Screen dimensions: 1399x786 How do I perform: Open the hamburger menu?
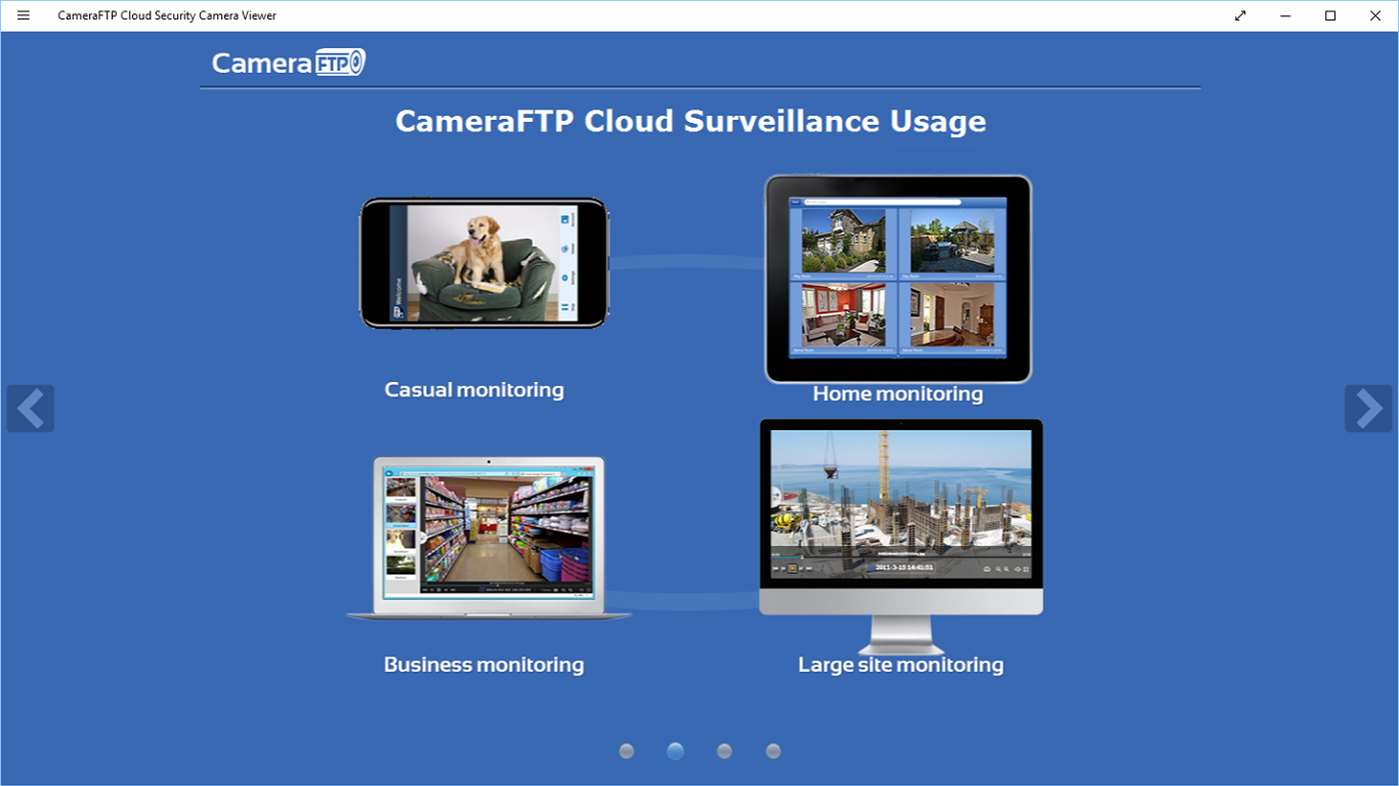23,15
